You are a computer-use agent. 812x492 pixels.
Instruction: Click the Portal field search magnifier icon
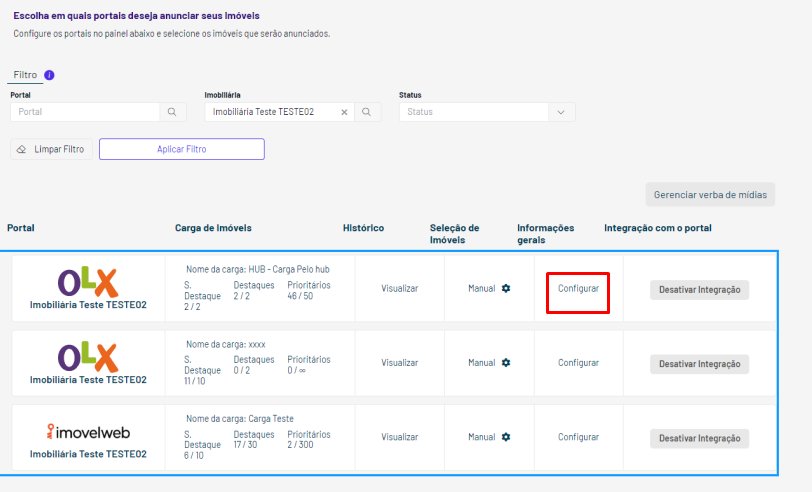coord(172,112)
